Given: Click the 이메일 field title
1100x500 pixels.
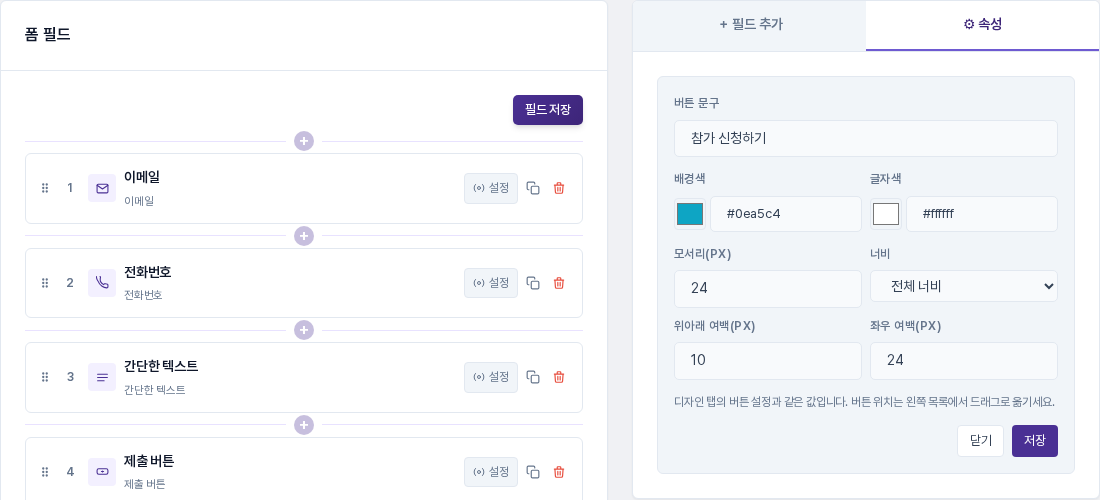Looking at the screenshot, I should click(142, 177).
